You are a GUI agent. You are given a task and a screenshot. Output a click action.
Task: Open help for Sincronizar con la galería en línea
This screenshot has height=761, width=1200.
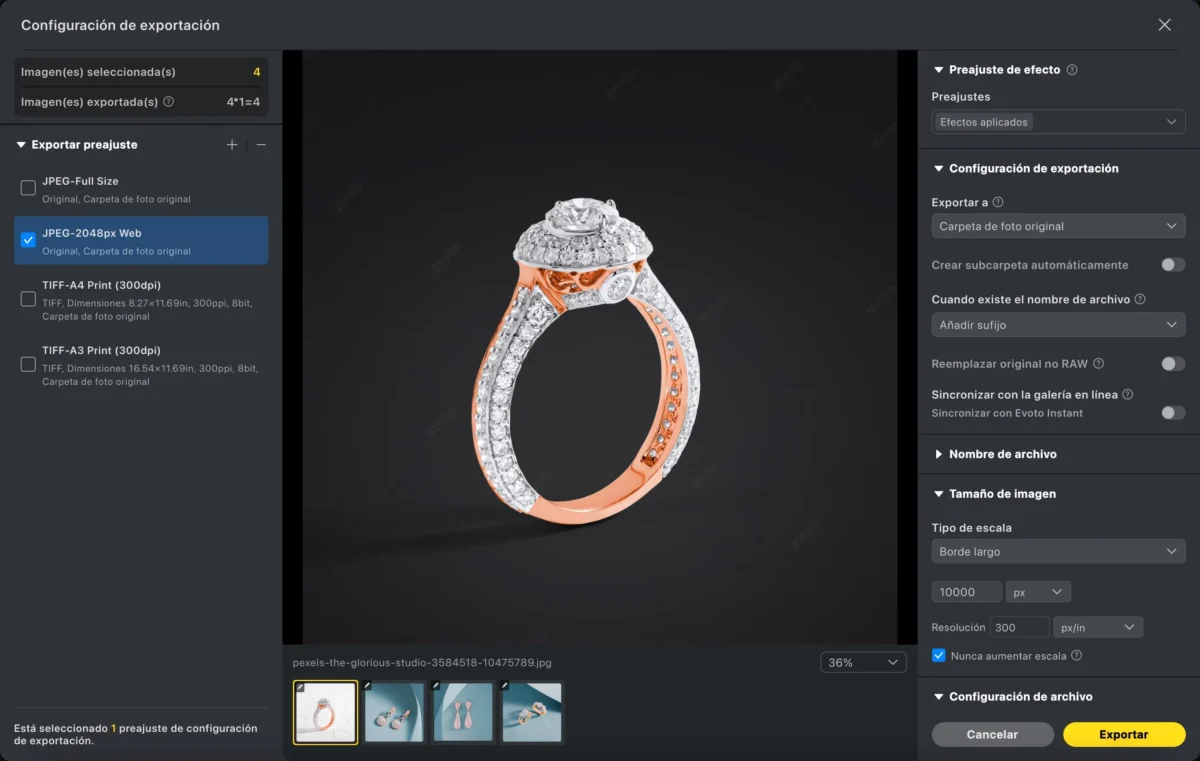(1127, 395)
